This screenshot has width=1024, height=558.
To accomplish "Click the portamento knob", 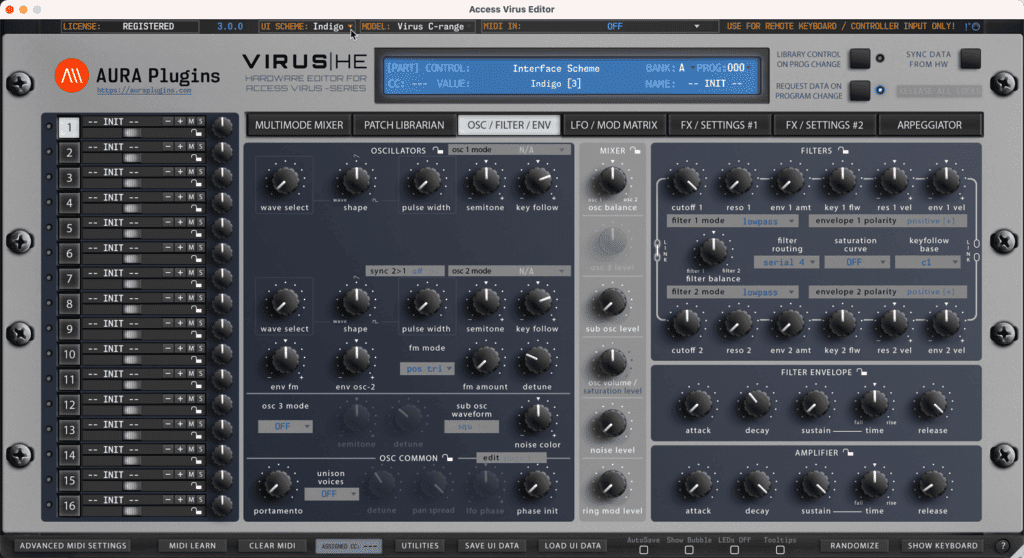I will (278, 485).
